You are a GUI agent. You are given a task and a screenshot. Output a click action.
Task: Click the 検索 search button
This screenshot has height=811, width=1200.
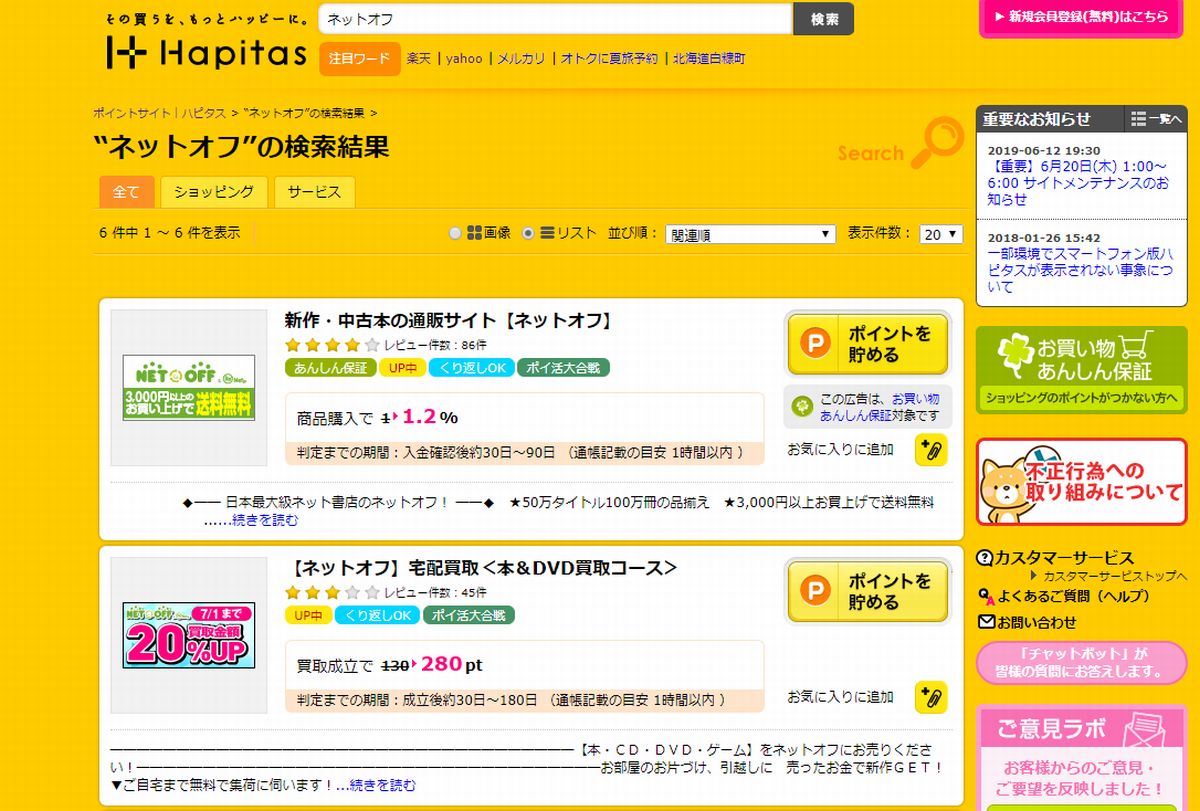[824, 19]
